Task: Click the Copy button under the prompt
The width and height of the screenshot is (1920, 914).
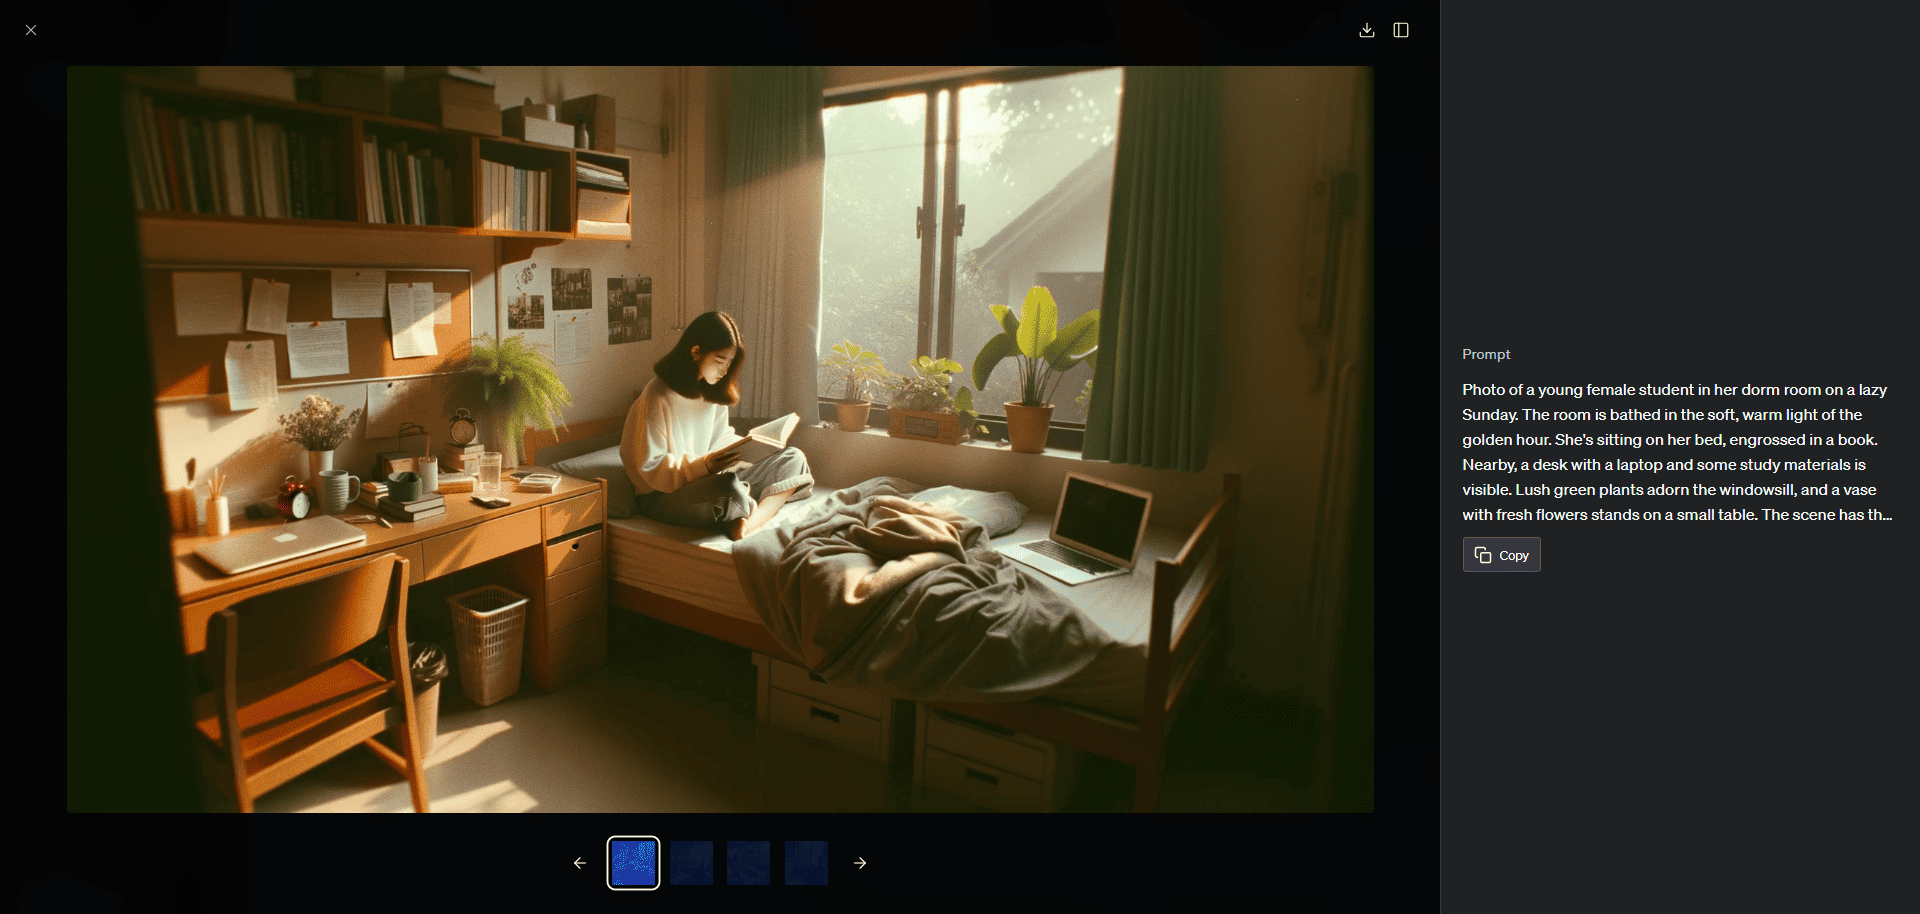Action: pos(1501,555)
